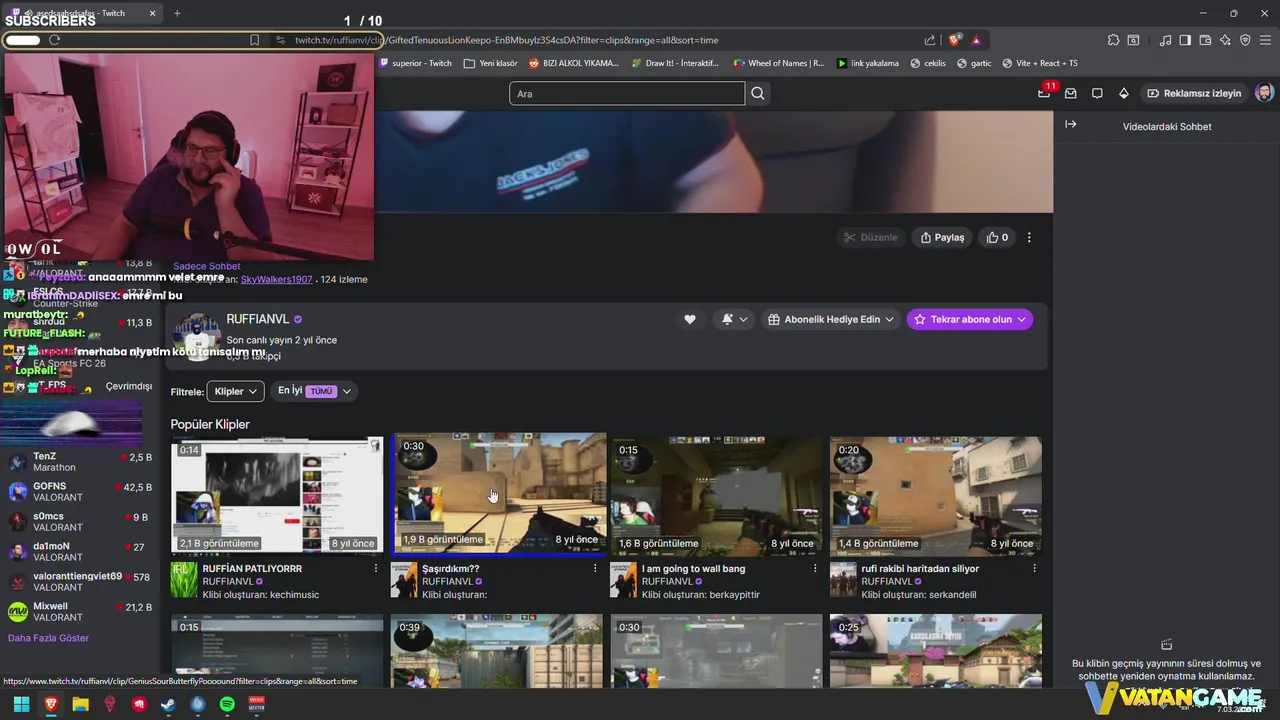Screen dimensions: 1280x720
Task: Like the clip with thumbs up
Action: pos(997,238)
